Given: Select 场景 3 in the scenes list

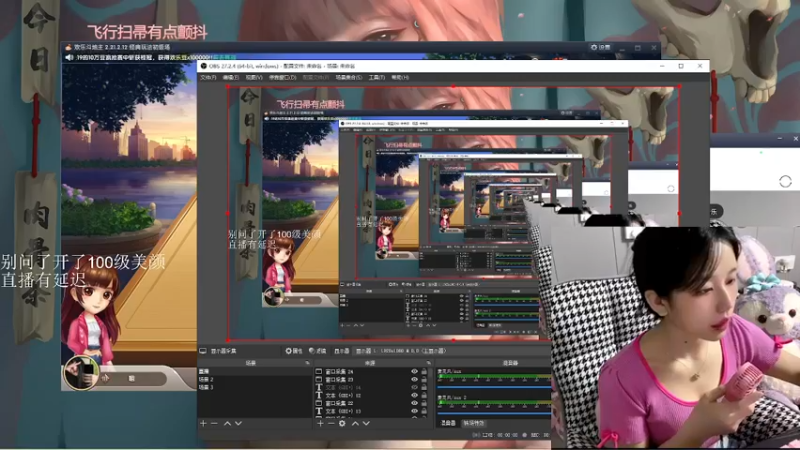Looking at the screenshot, I should (x=255, y=388).
